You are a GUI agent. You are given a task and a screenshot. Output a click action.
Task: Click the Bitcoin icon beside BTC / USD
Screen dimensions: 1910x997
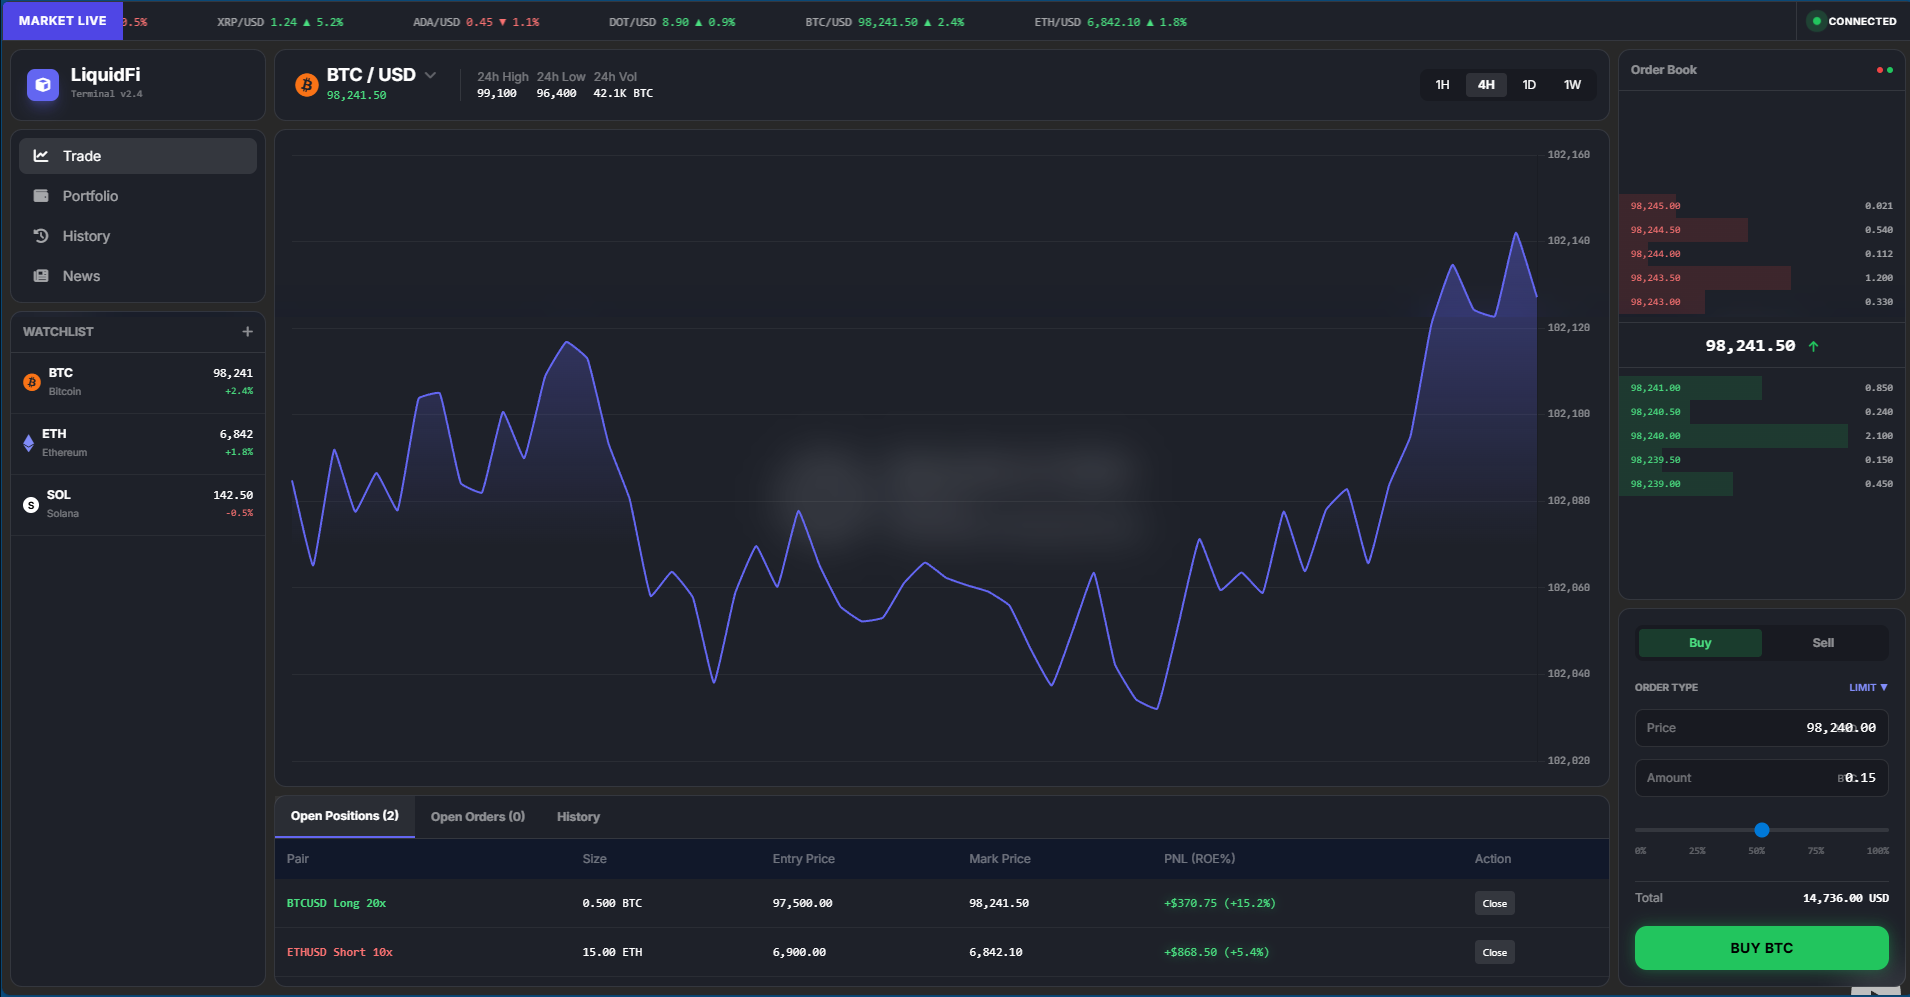[307, 85]
